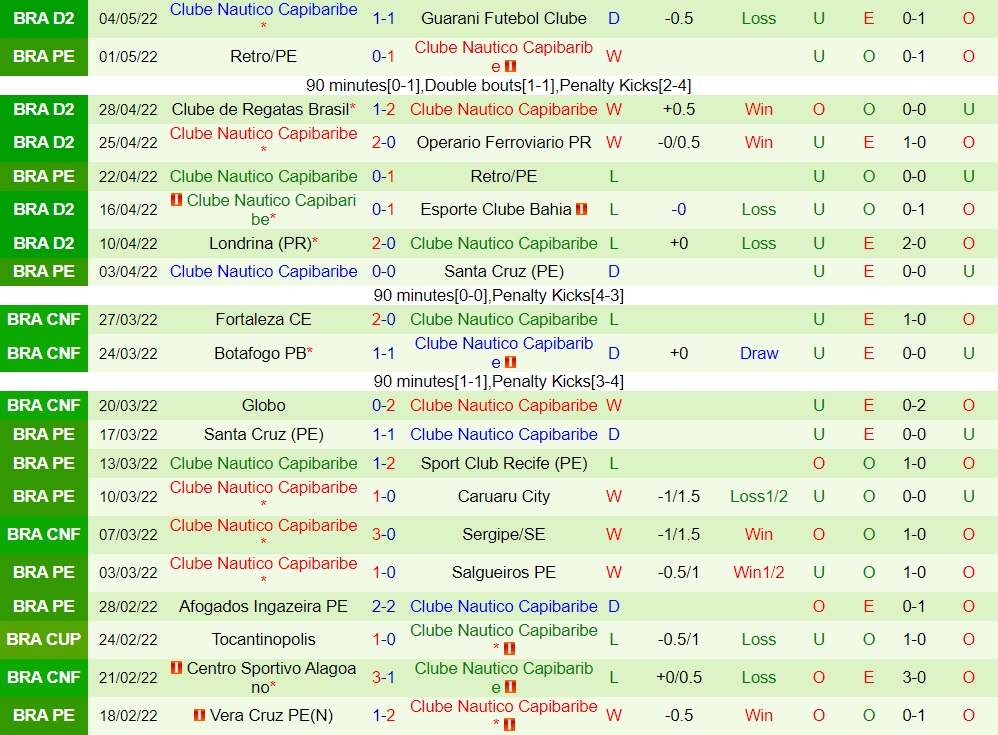Click Esporte Clube Bahia team name
The height and width of the screenshot is (735, 998).
tap(496, 209)
